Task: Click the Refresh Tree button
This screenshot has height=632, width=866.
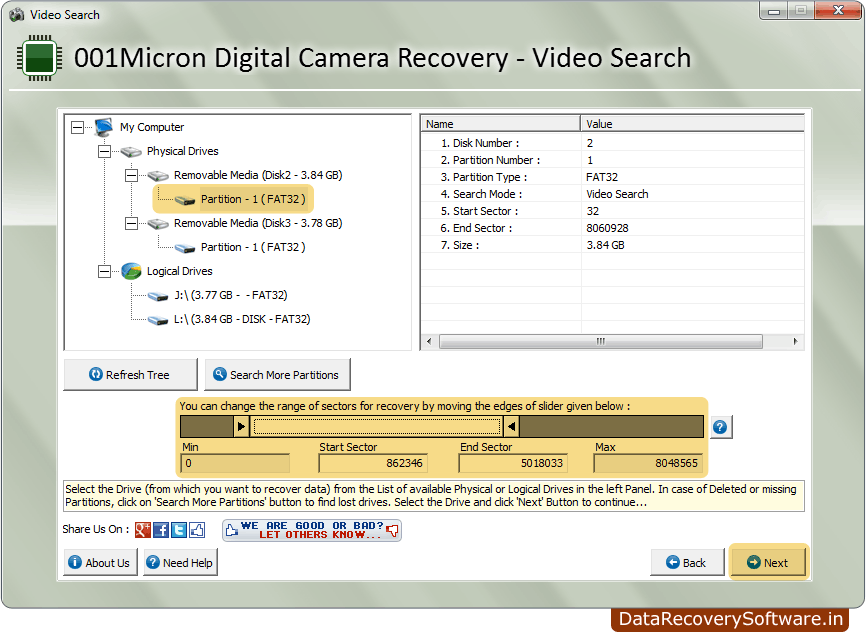Action: coord(130,375)
